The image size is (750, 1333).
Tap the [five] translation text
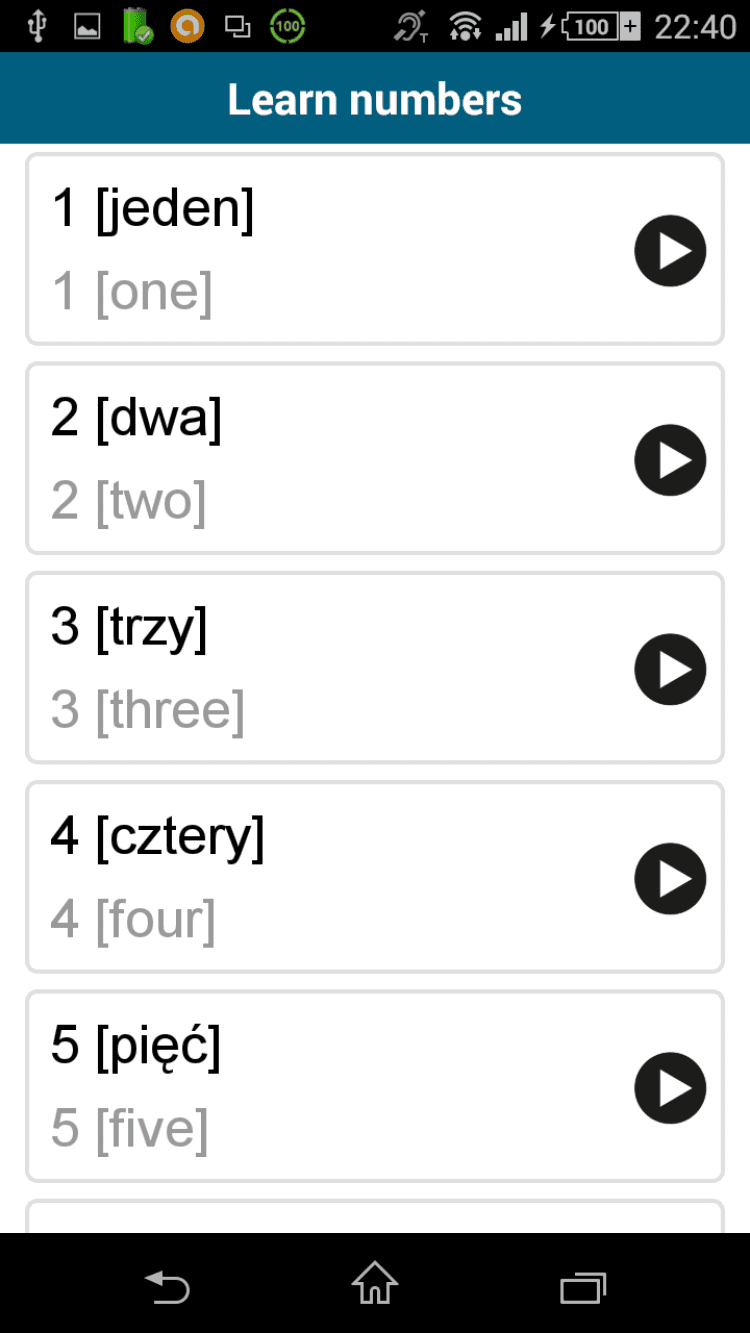[152, 1129]
